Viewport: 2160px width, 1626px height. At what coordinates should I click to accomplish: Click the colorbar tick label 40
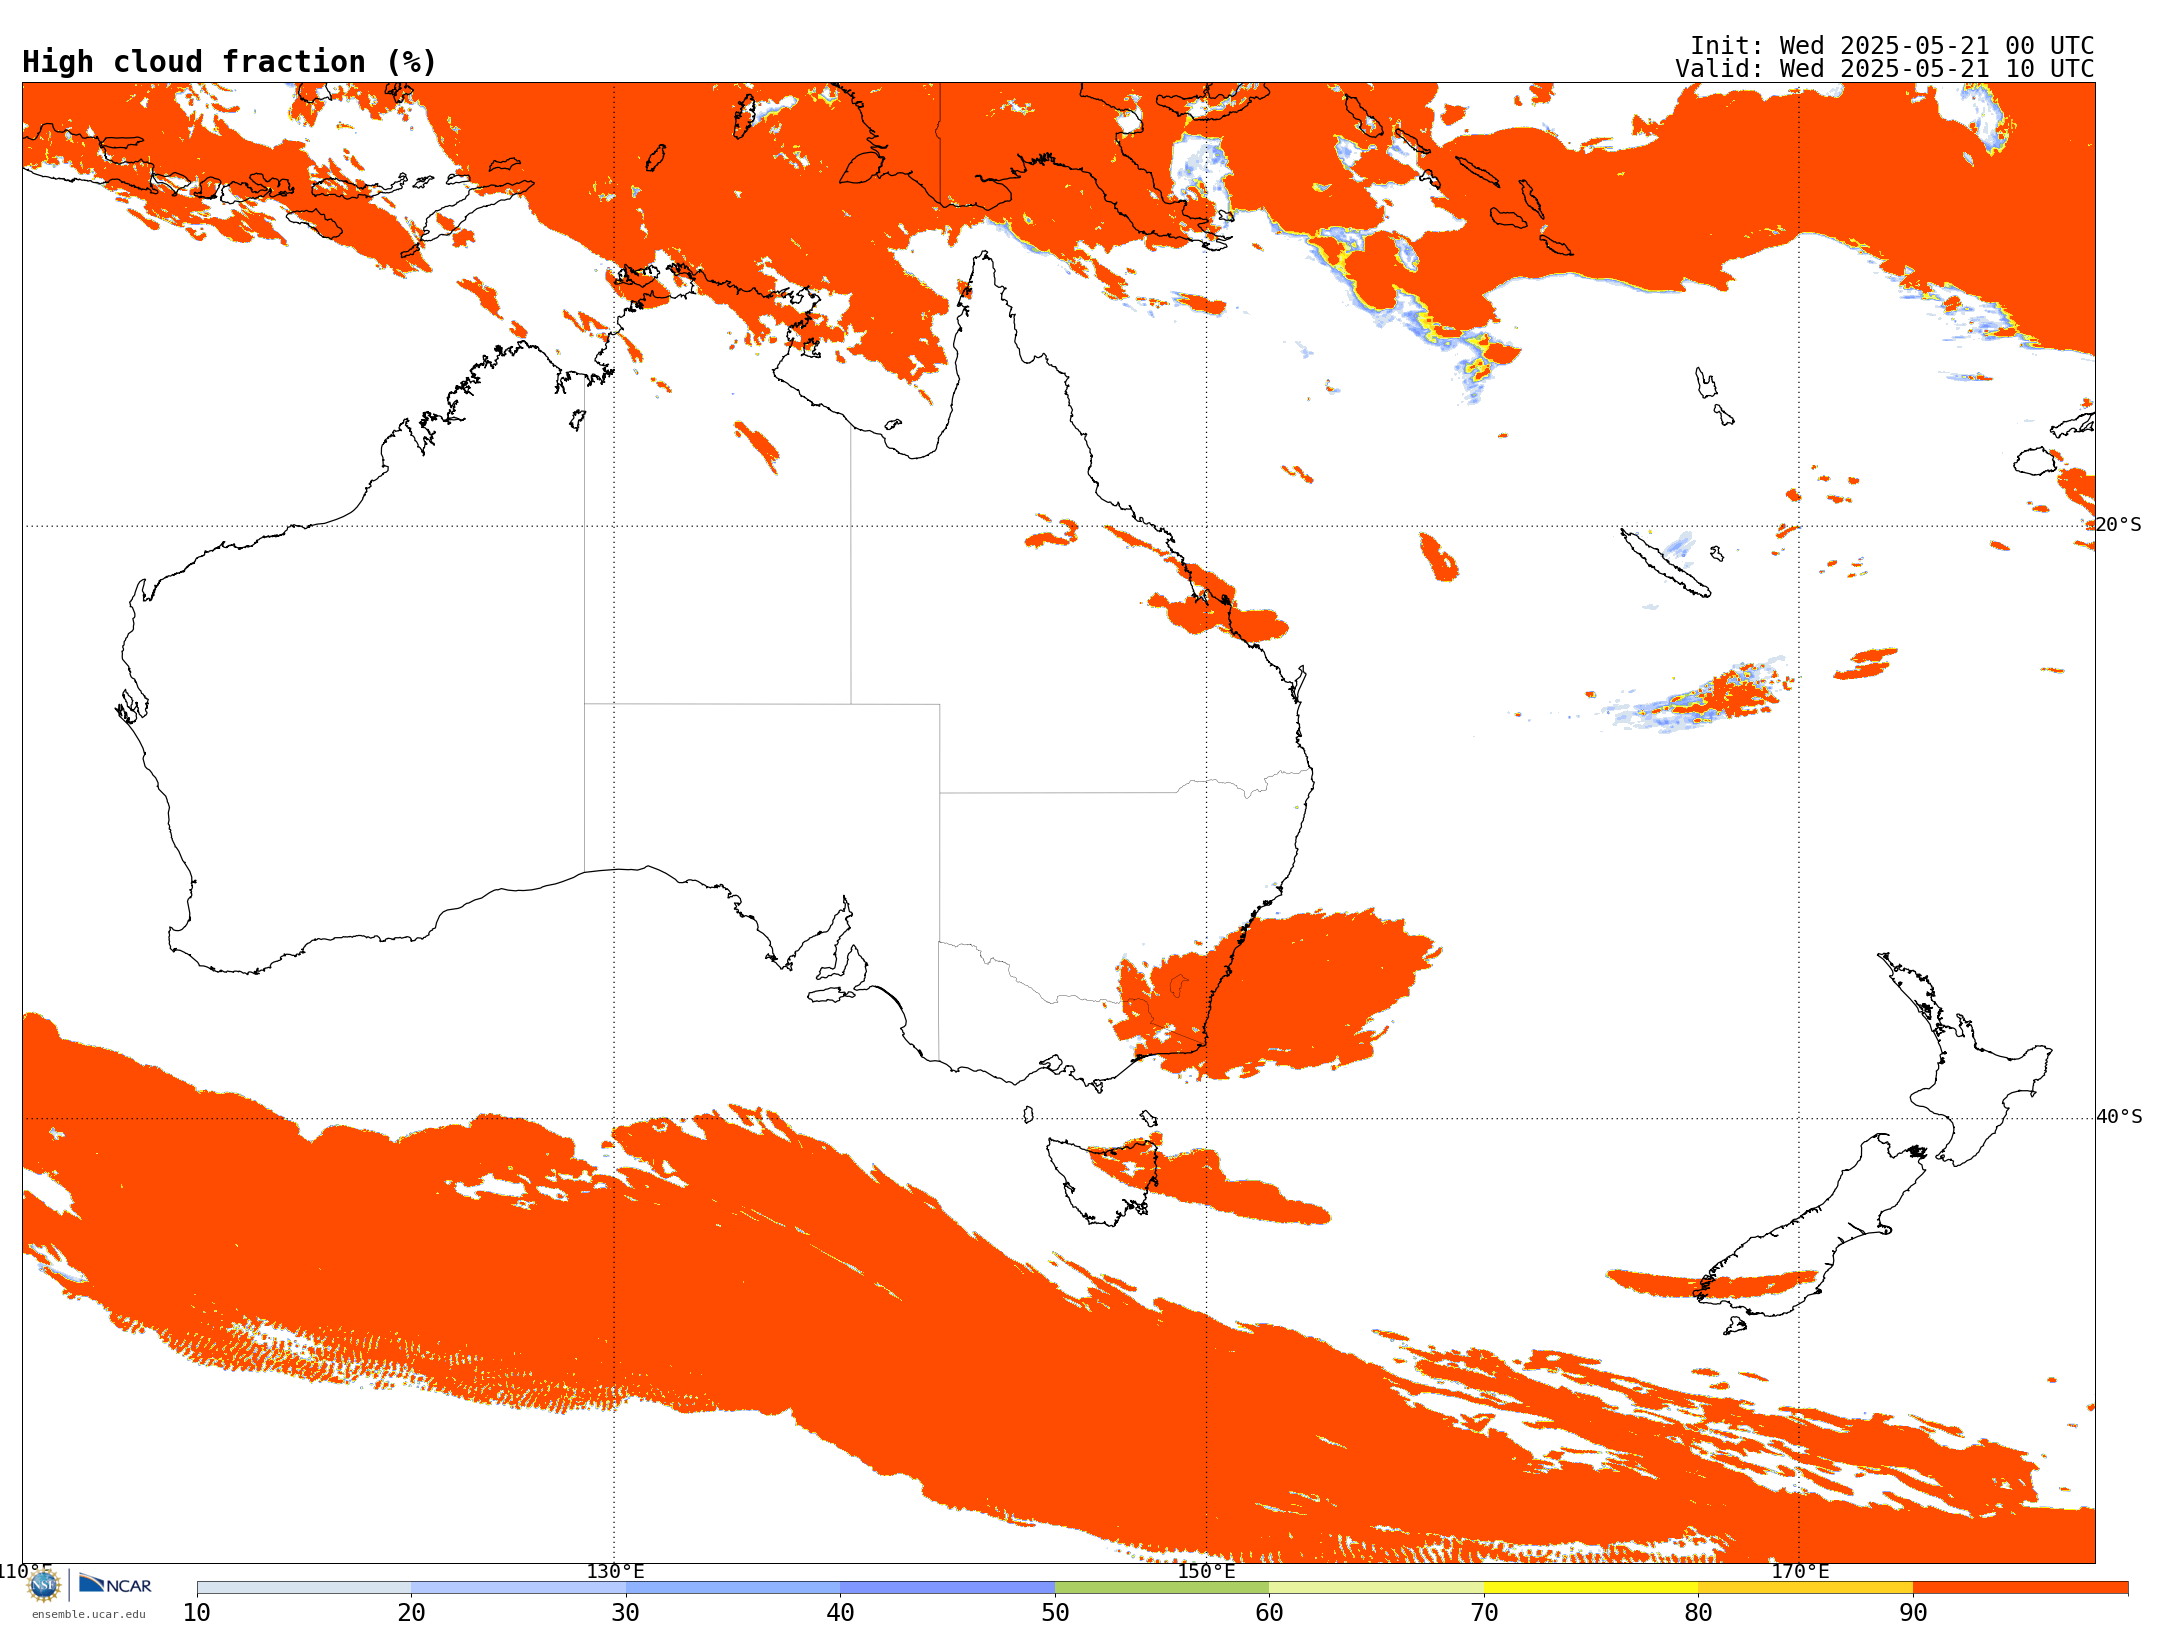[840, 1613]
